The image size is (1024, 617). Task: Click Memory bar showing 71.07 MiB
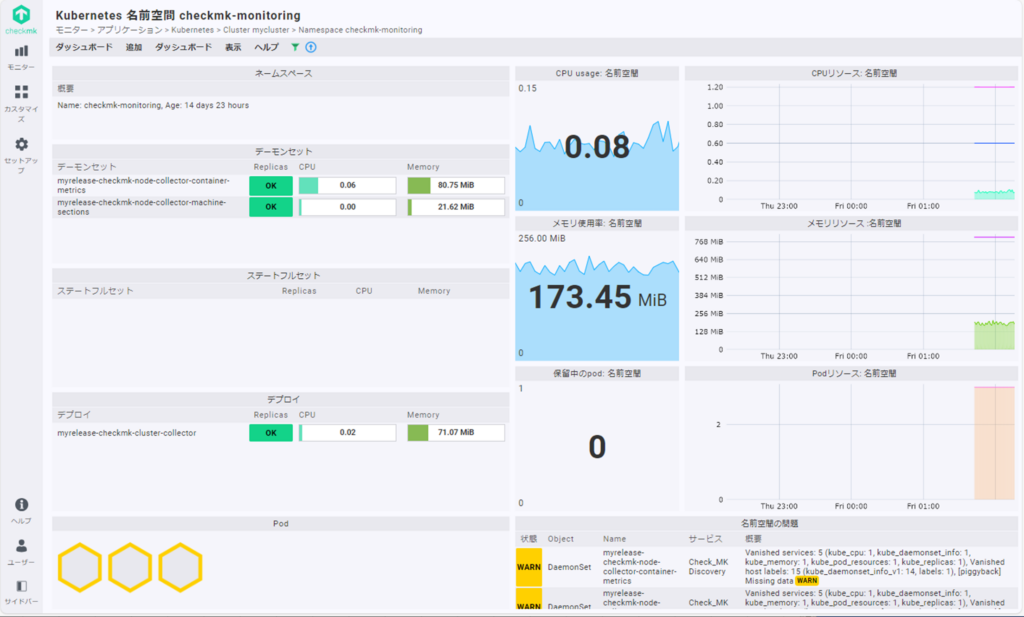coord(456,433)
